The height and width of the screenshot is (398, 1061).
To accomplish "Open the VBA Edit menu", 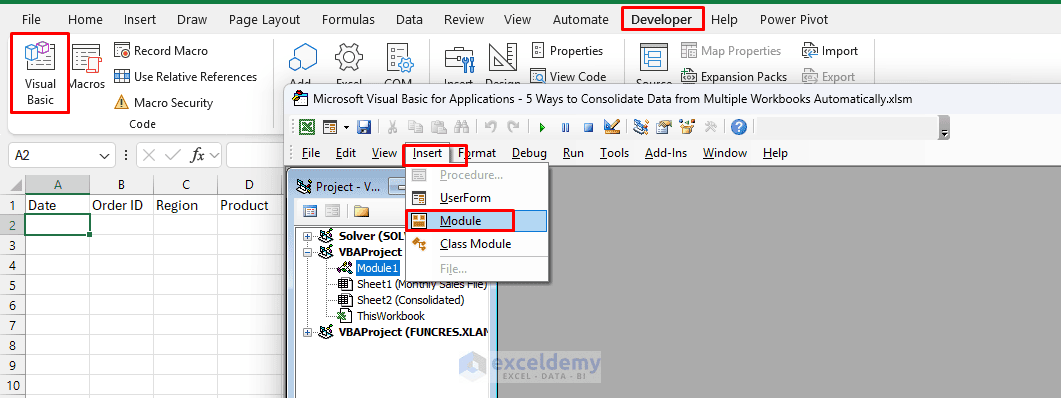I will [346, 153].
